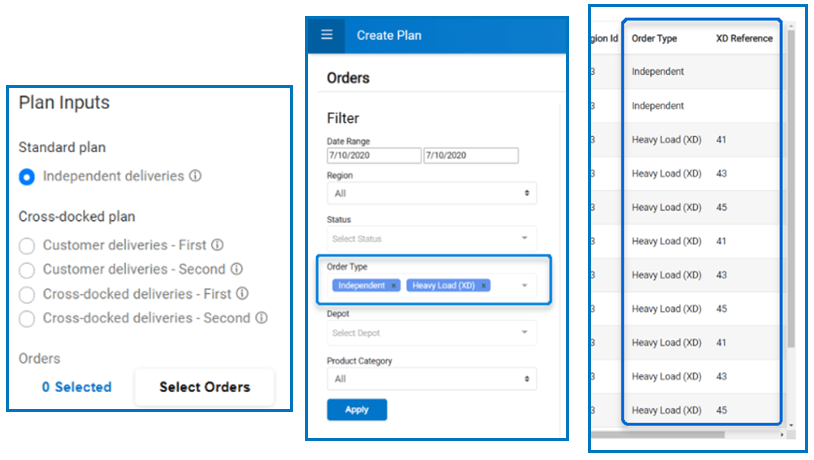Select Independent deliveries radio button
814x460 pixels.
27,177
